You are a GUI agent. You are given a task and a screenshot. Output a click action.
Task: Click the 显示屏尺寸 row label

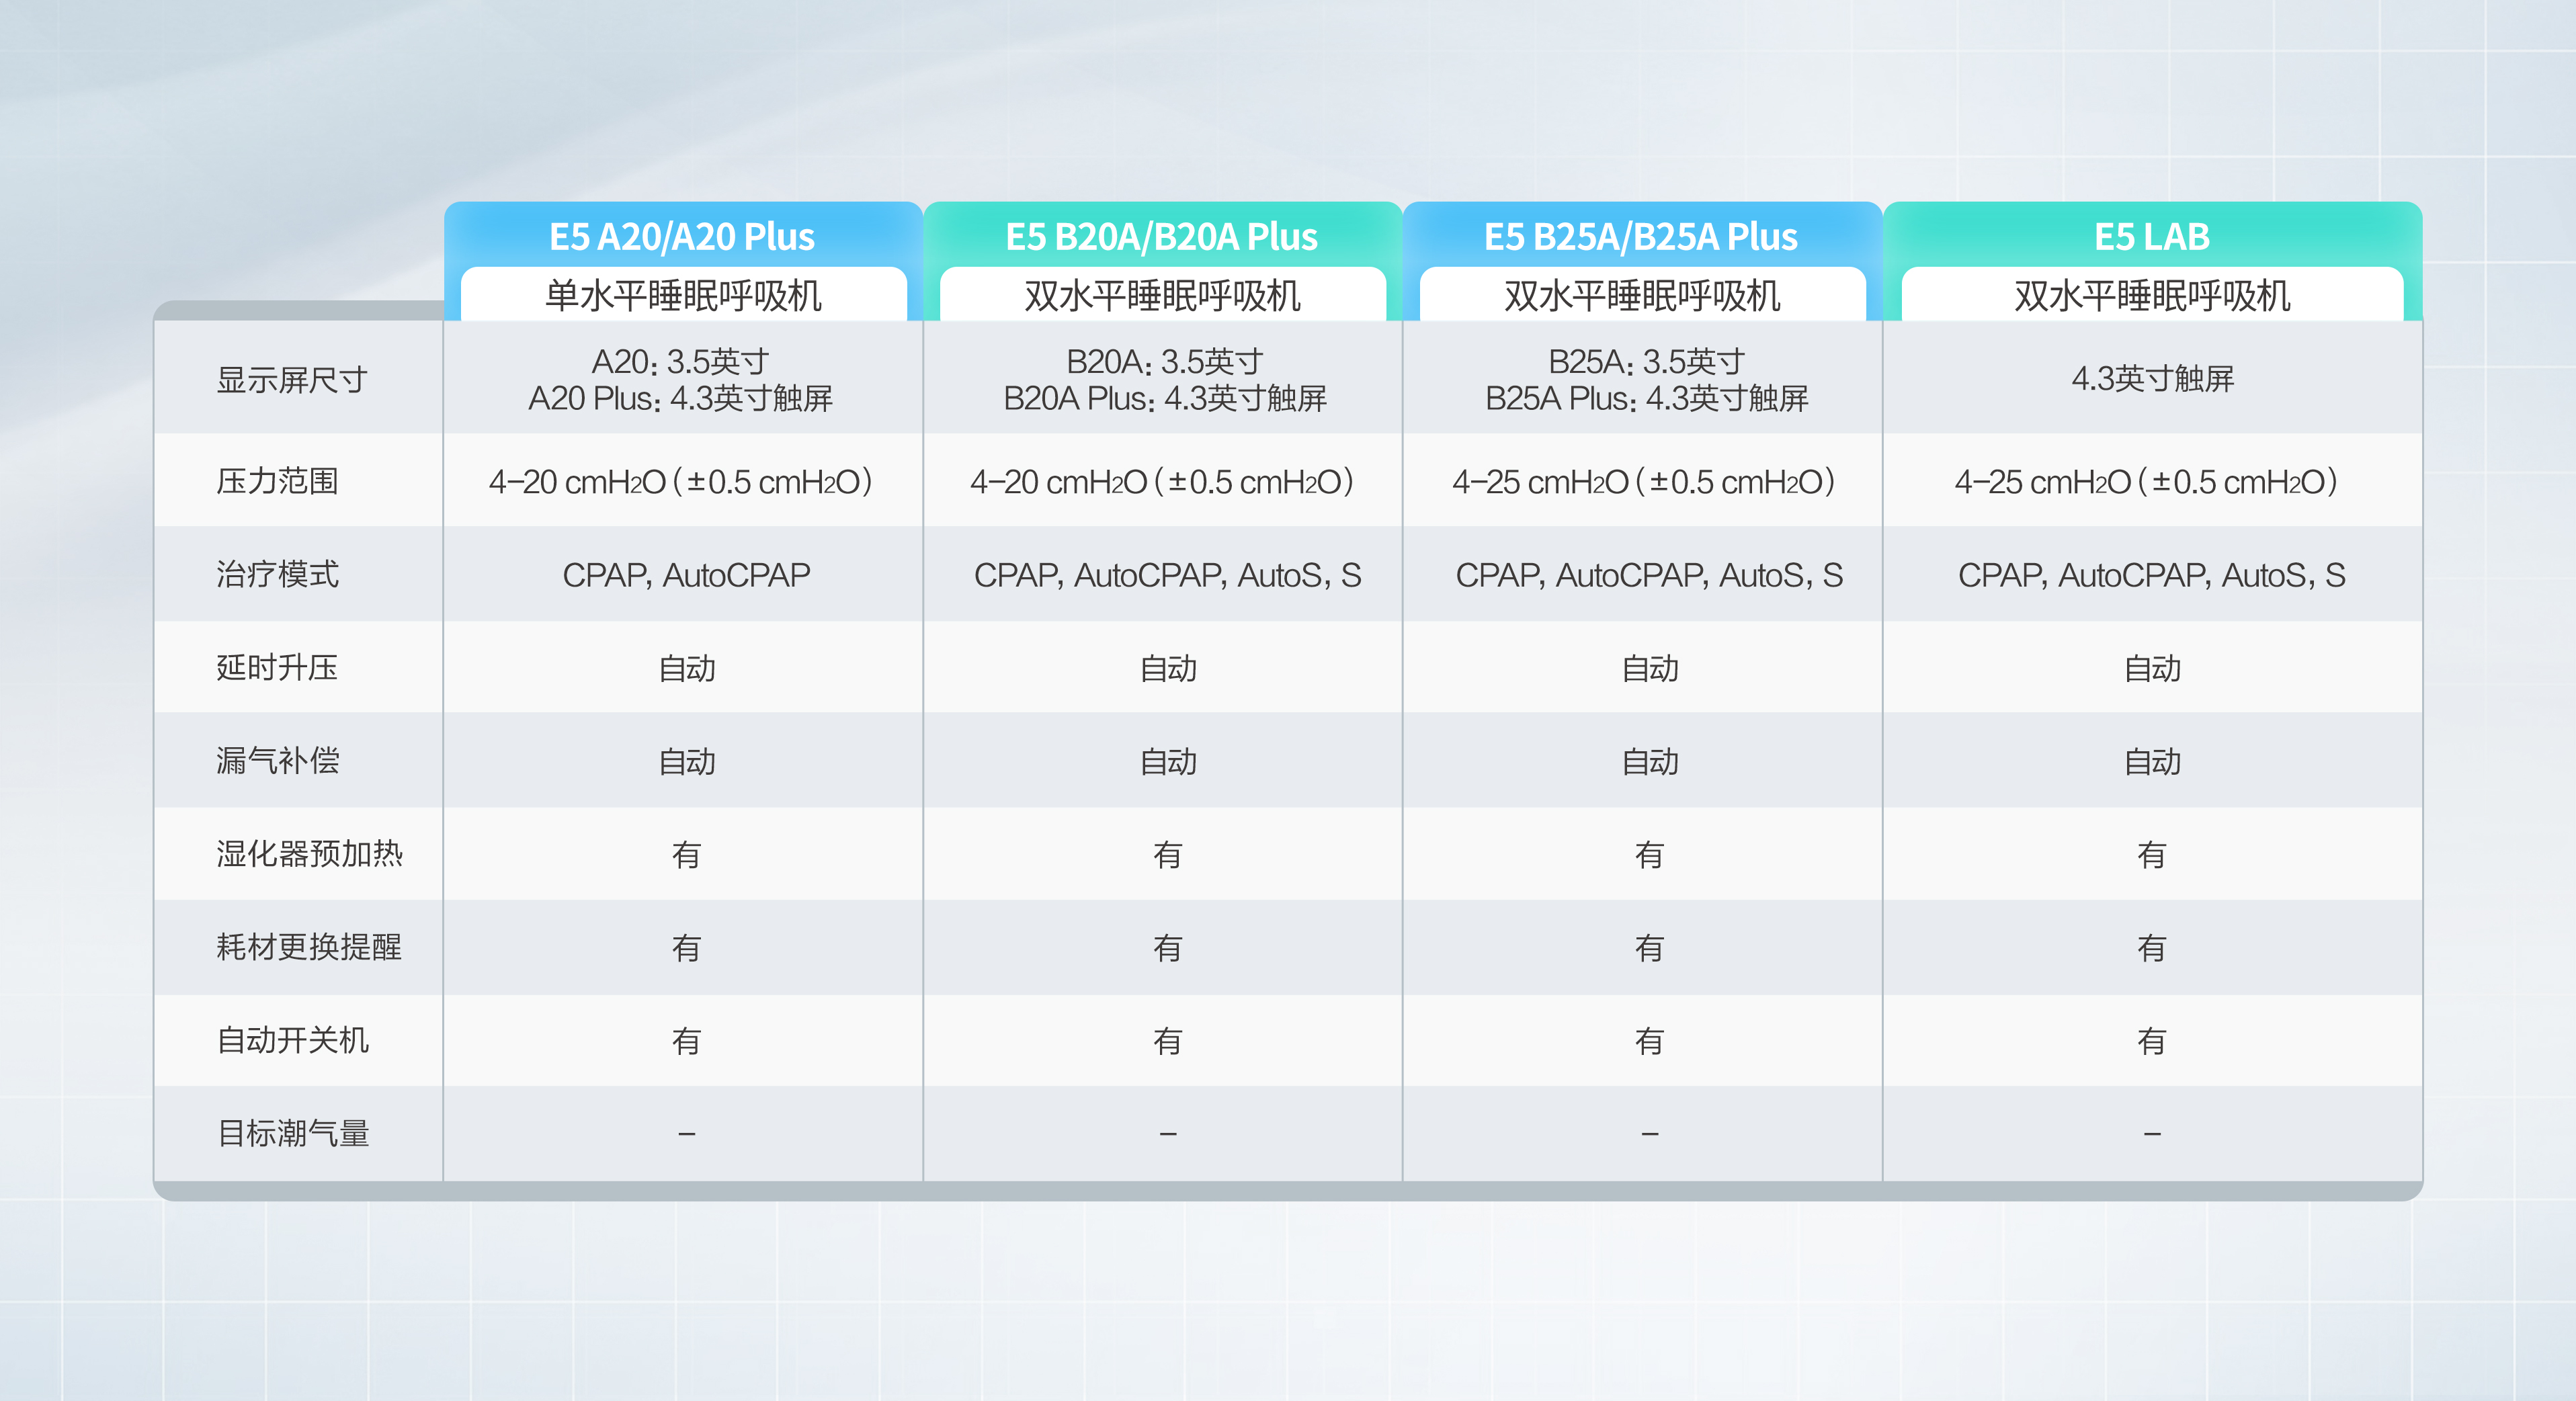tap(292, 380)
